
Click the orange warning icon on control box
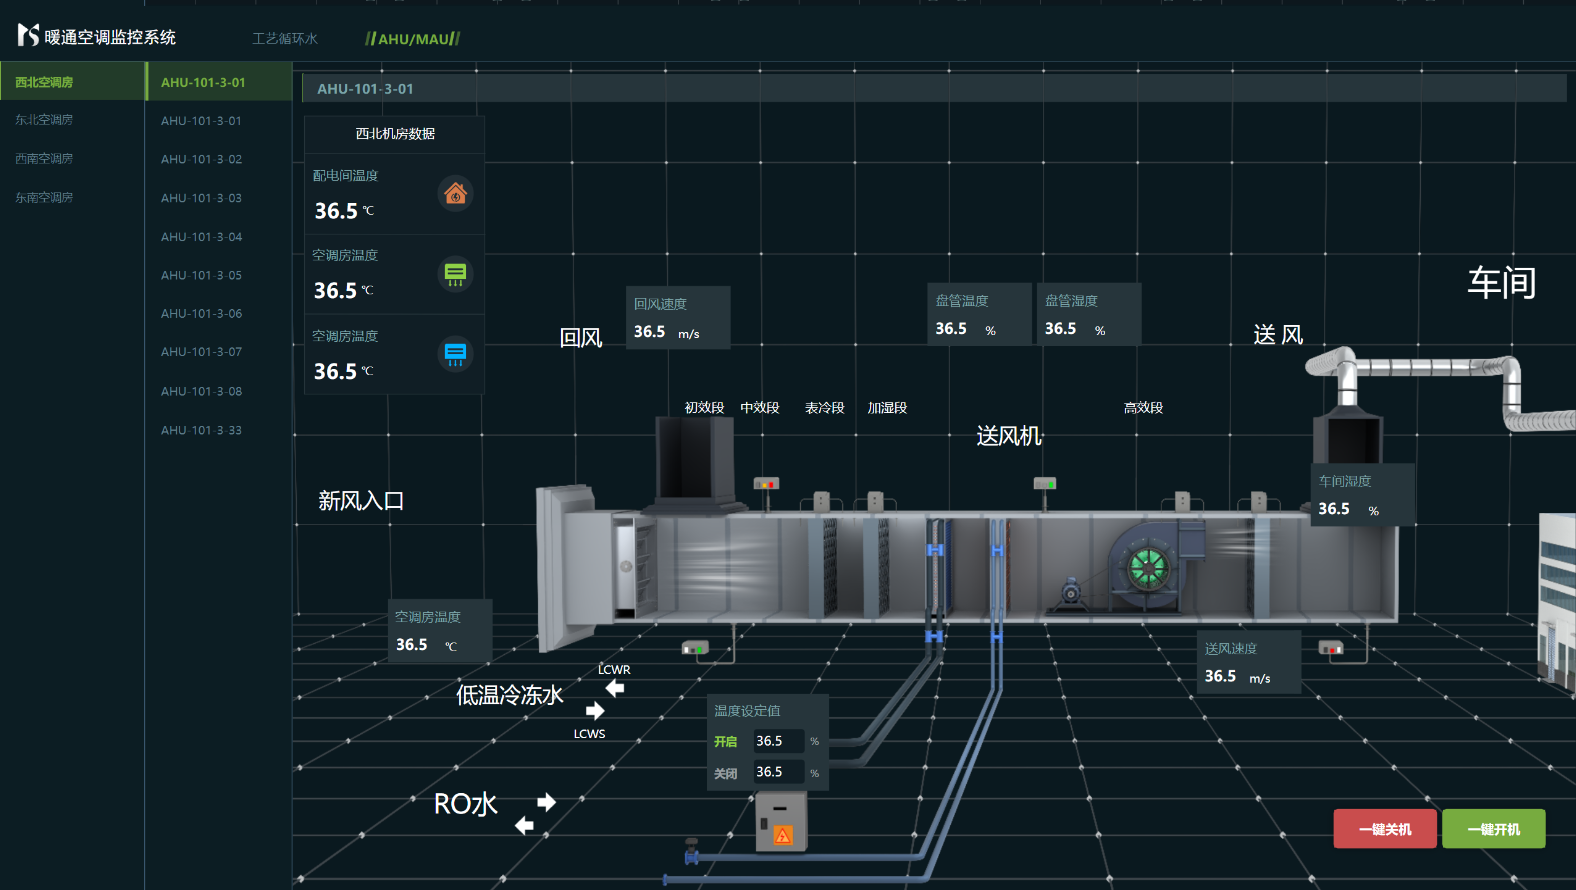tap(783, 835)
